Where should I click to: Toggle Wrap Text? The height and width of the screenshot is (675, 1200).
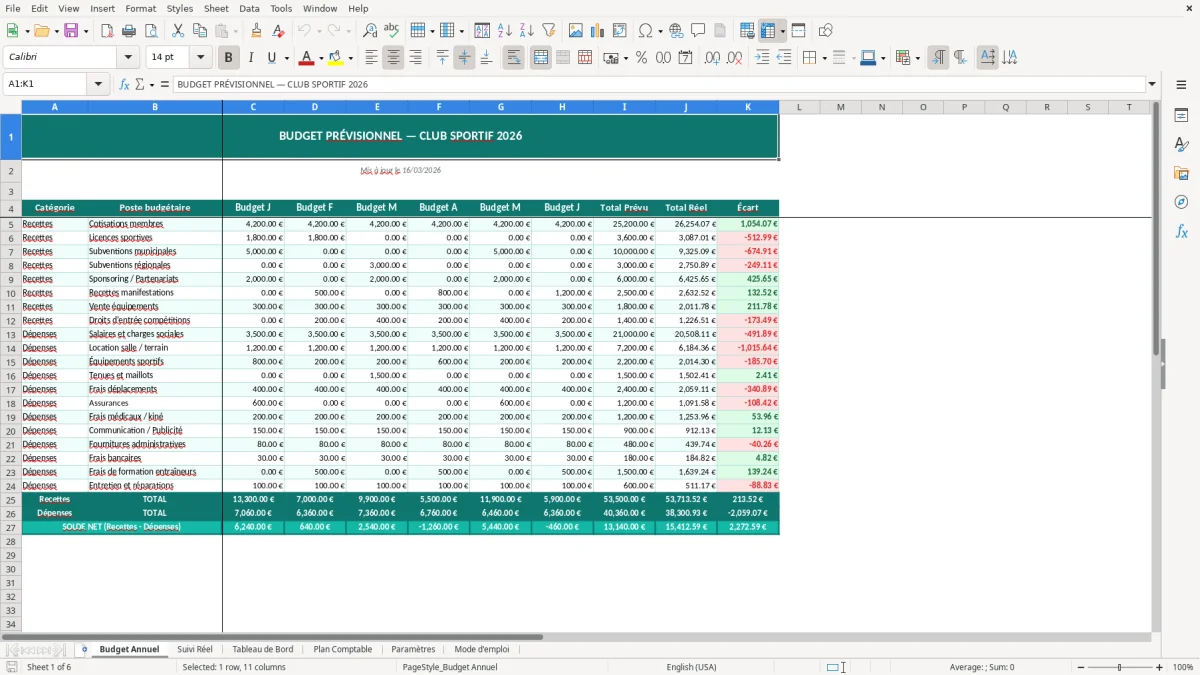point(513,58)
